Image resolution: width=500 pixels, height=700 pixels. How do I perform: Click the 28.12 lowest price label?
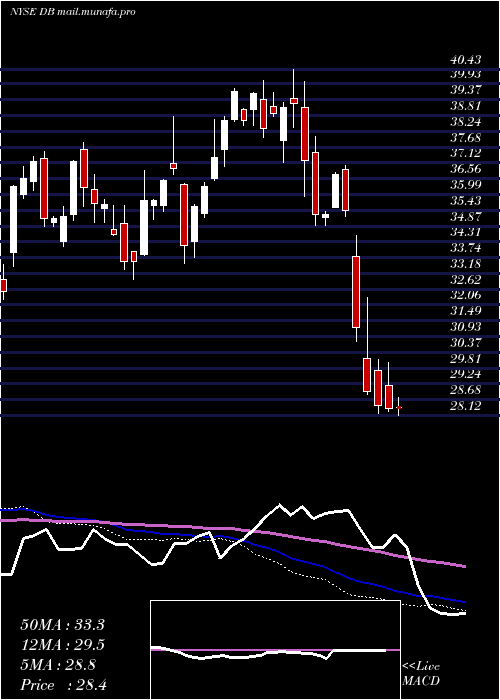(465, 406)
